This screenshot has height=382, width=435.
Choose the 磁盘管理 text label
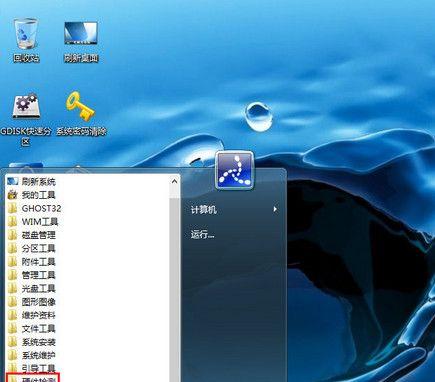38,235
